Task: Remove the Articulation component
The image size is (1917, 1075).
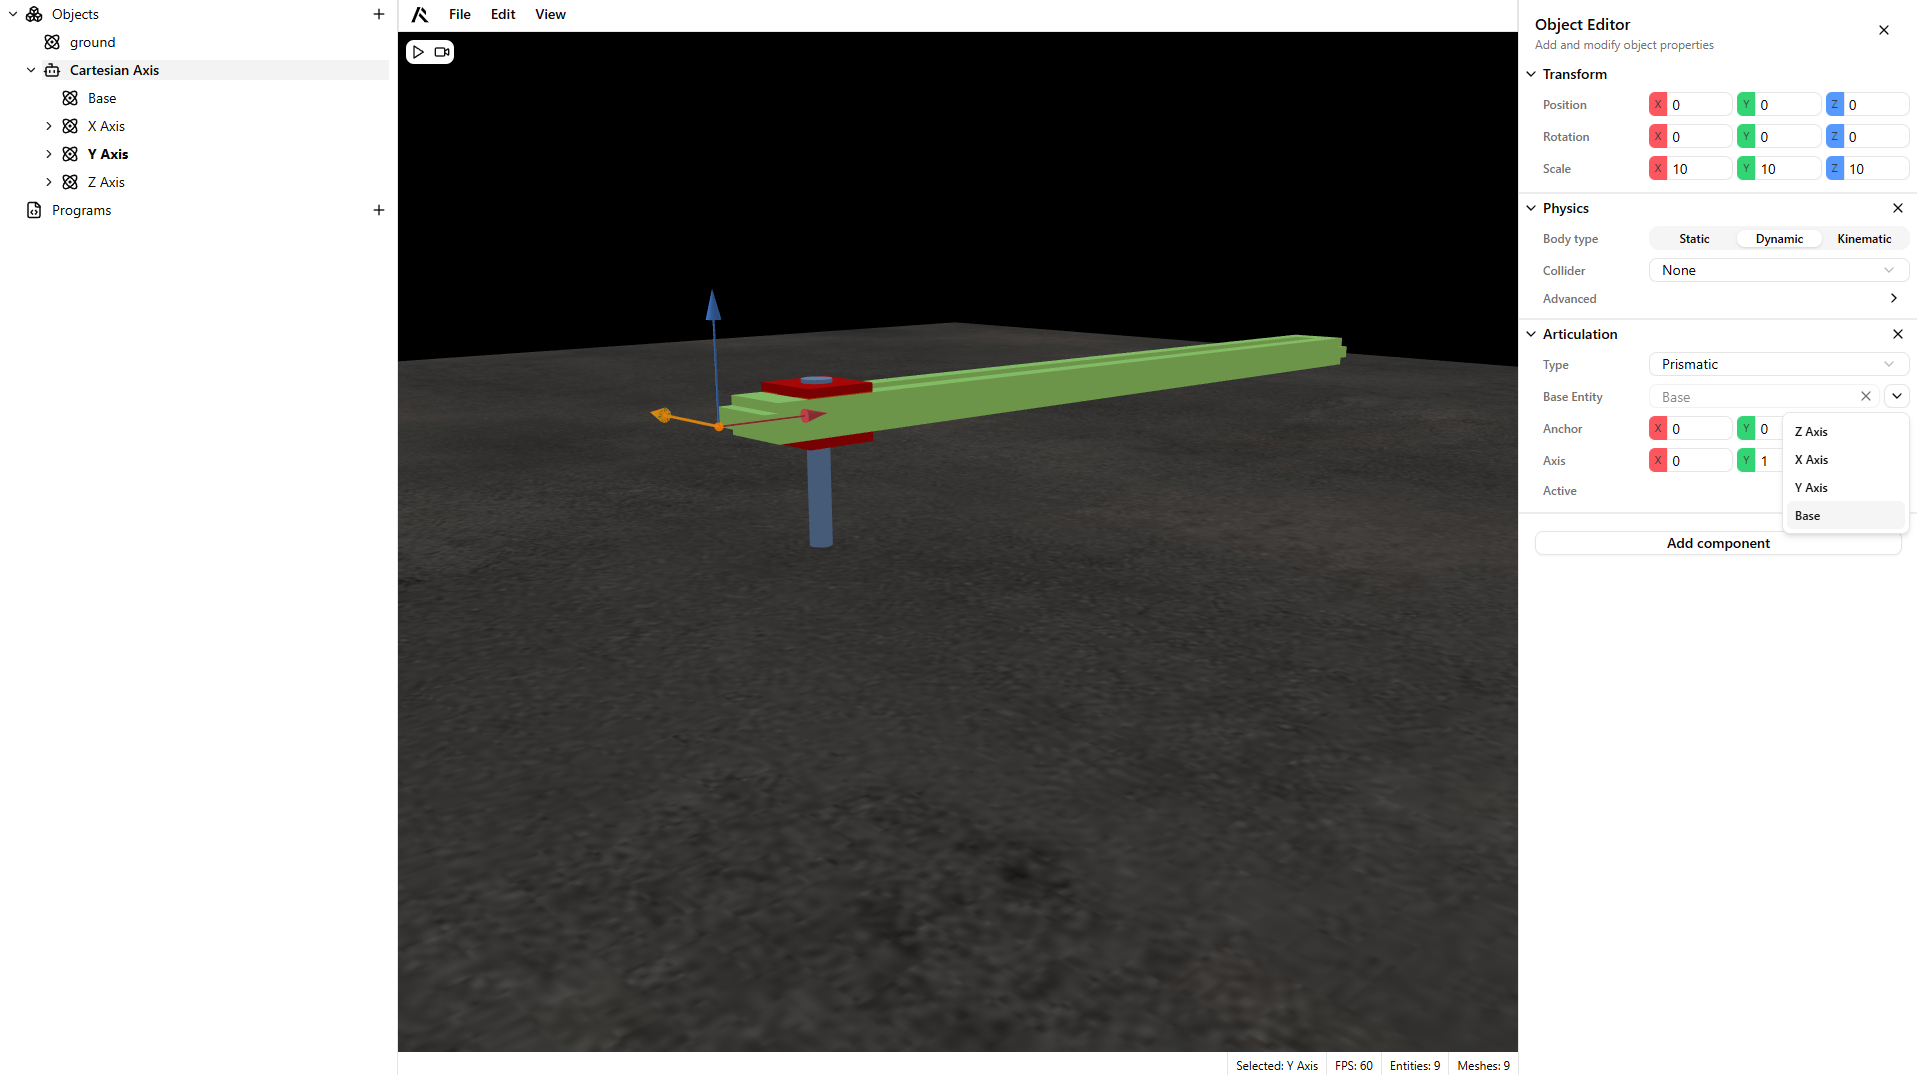Action: pos(1897,334)
